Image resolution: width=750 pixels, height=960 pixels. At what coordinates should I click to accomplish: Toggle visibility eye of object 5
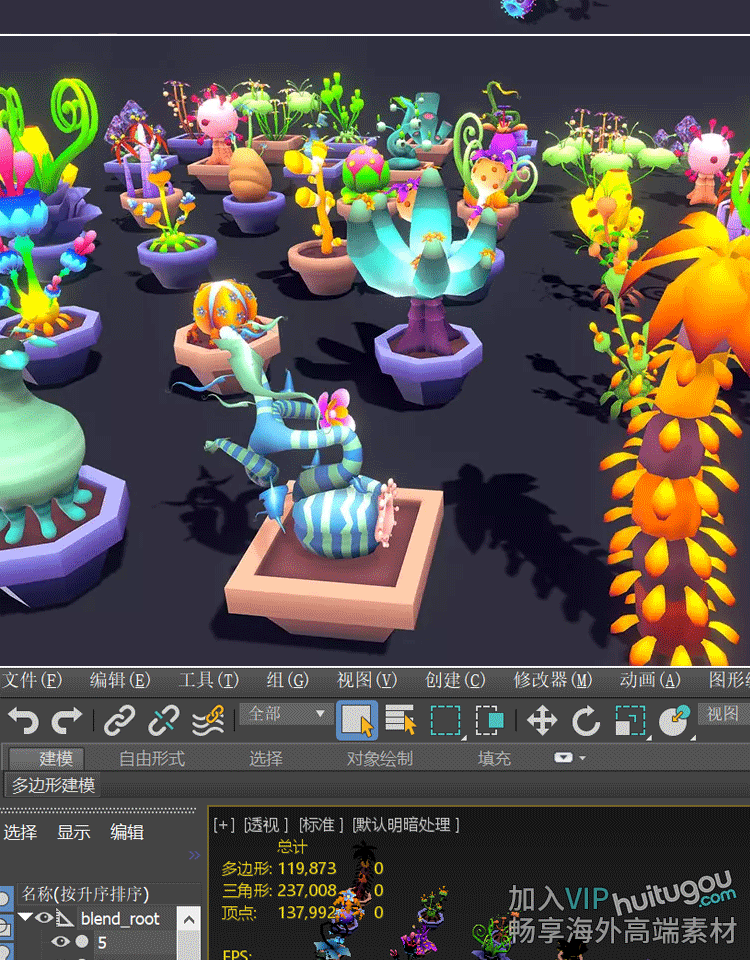(61, 942)
